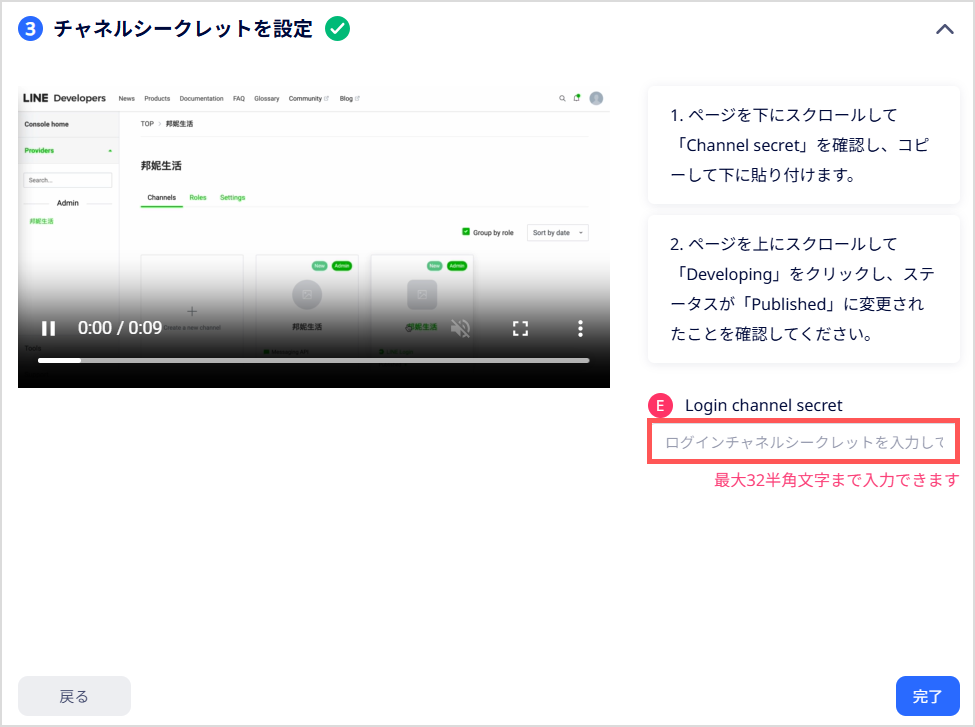Collapse the チャネルシークレットを設定 section
Screen dimensions: 975x727
pyautogui.click(x=945, y=29)
